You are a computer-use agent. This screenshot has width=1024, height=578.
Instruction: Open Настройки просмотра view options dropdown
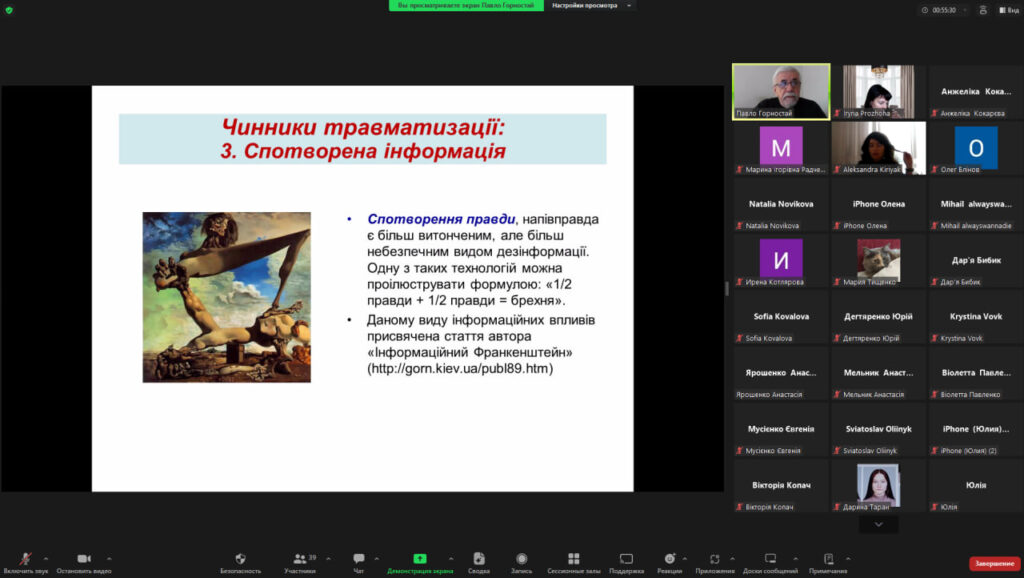pyautogui.click(x=592, y=6)
